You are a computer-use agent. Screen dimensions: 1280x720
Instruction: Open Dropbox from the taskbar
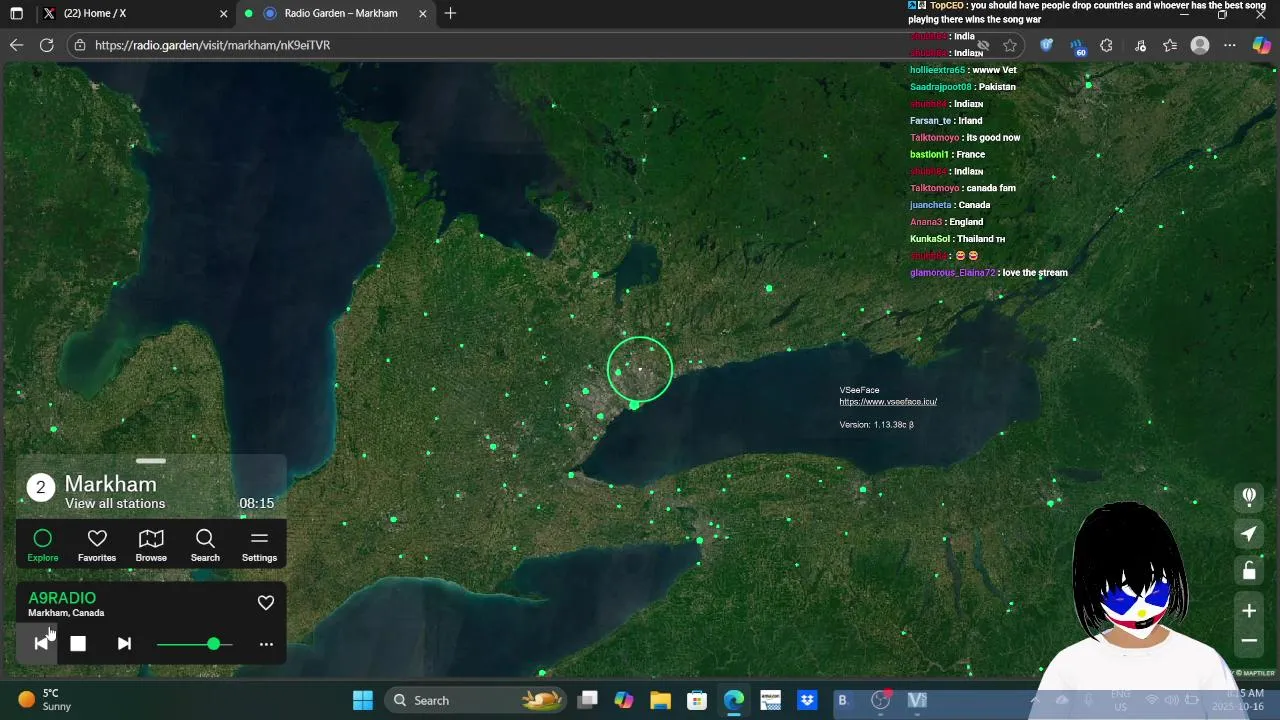[807, 700]
